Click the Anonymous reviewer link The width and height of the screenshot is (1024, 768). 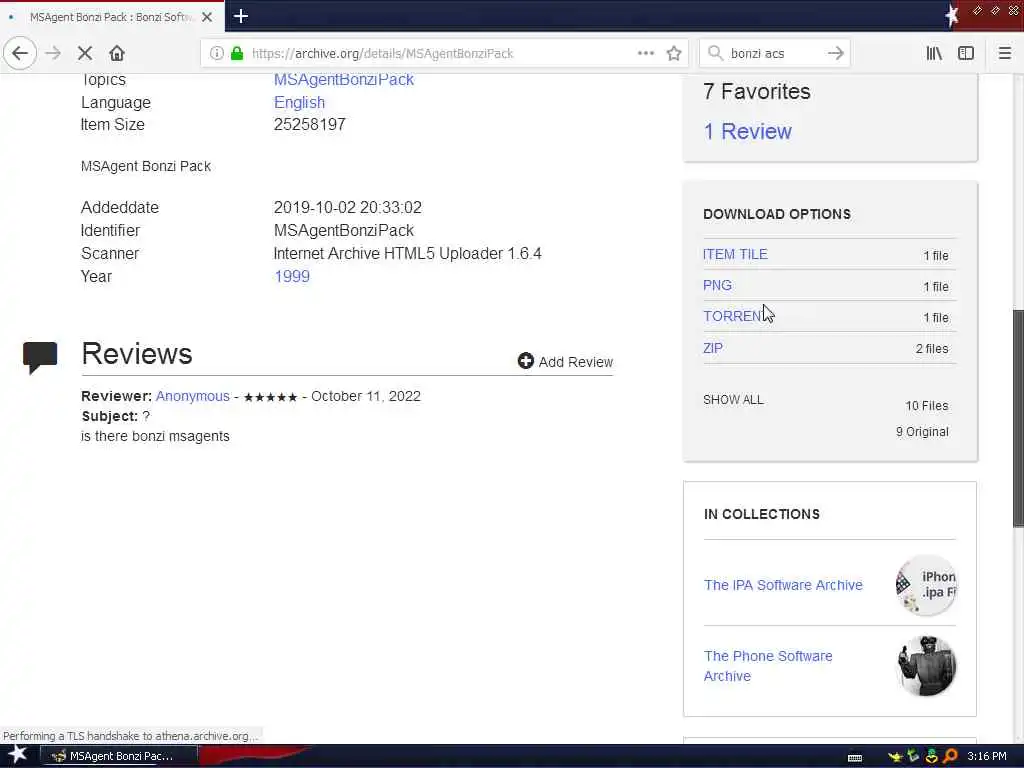click(x=193, y=396)
